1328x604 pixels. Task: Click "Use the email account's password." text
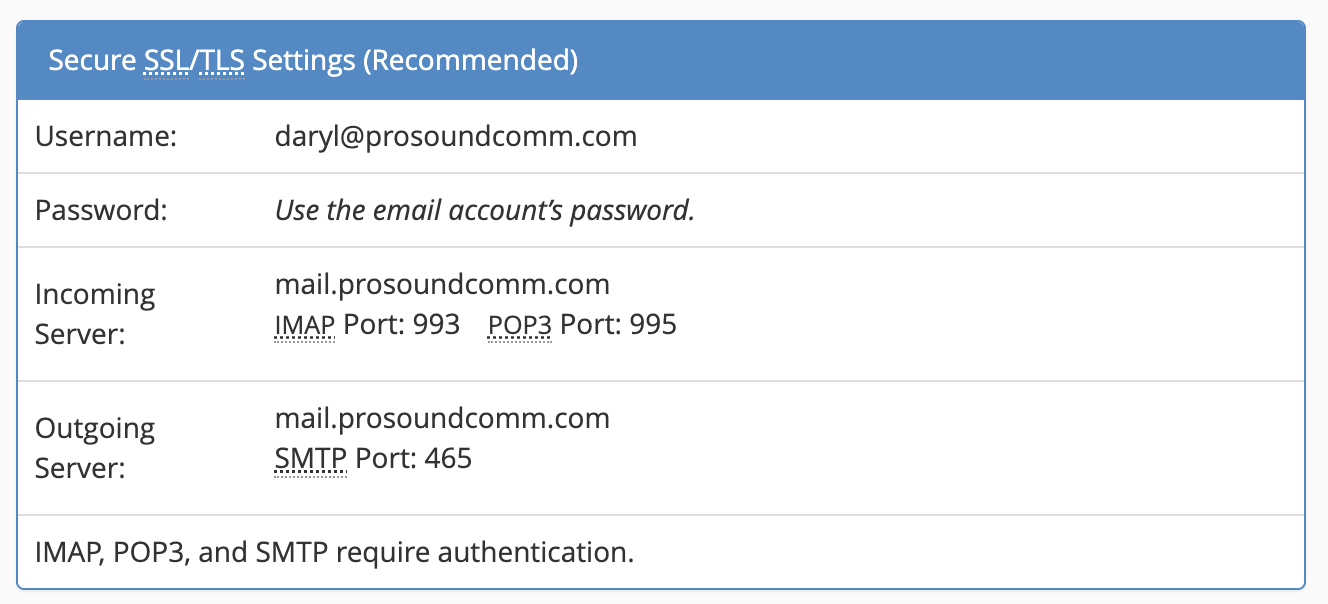(x=484, y=211)
